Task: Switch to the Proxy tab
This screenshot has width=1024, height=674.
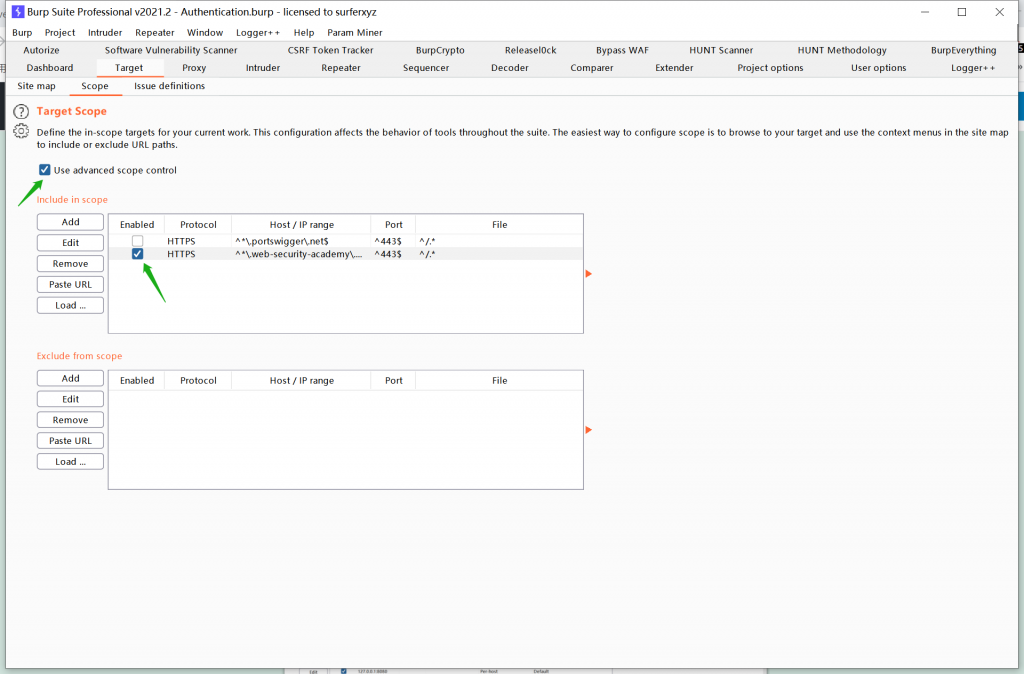Action: pos(194,68)
